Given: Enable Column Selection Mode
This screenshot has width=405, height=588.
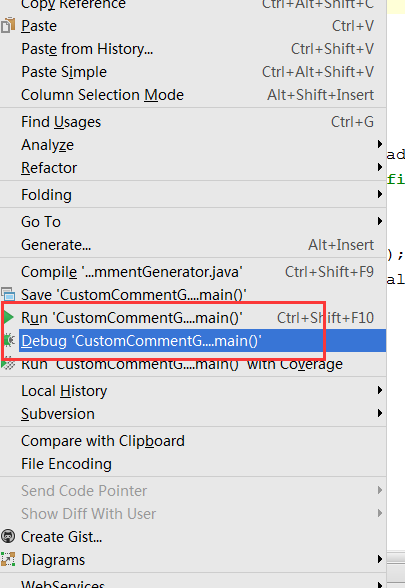Looking at the screenshot, I should point(193,95).
